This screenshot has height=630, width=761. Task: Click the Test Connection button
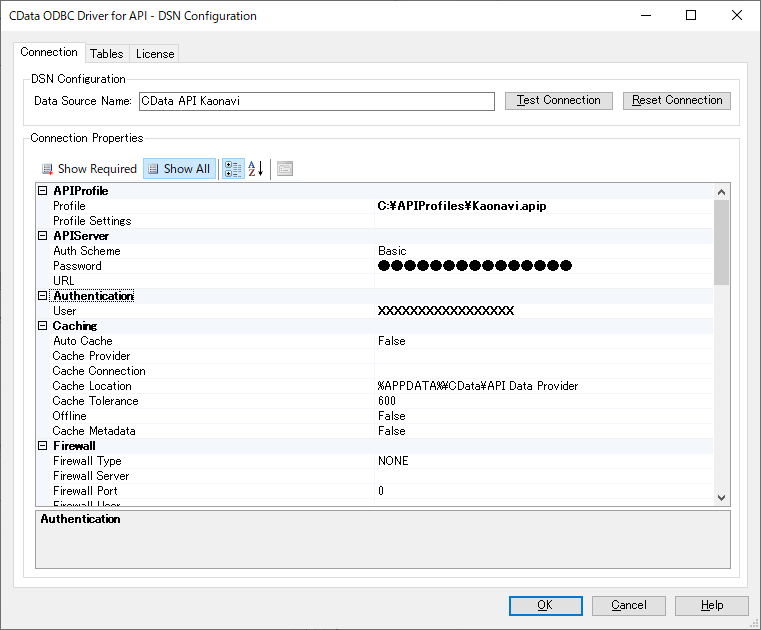point(559,100)
